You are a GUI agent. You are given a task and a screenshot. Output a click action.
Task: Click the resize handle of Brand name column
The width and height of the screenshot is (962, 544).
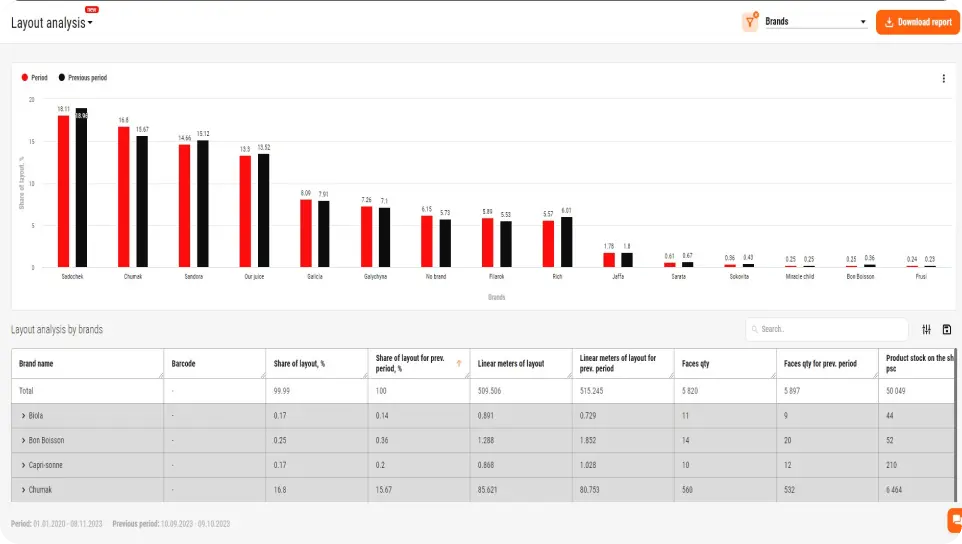(x=159, y=373)
